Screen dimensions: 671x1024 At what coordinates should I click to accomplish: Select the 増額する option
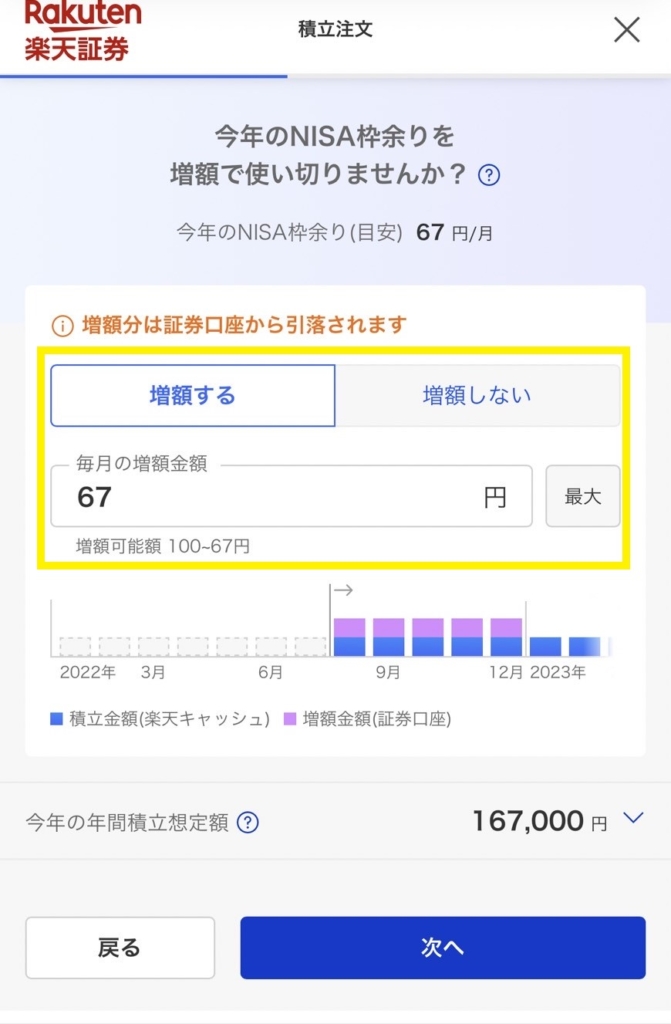click(x=193, y=396)
